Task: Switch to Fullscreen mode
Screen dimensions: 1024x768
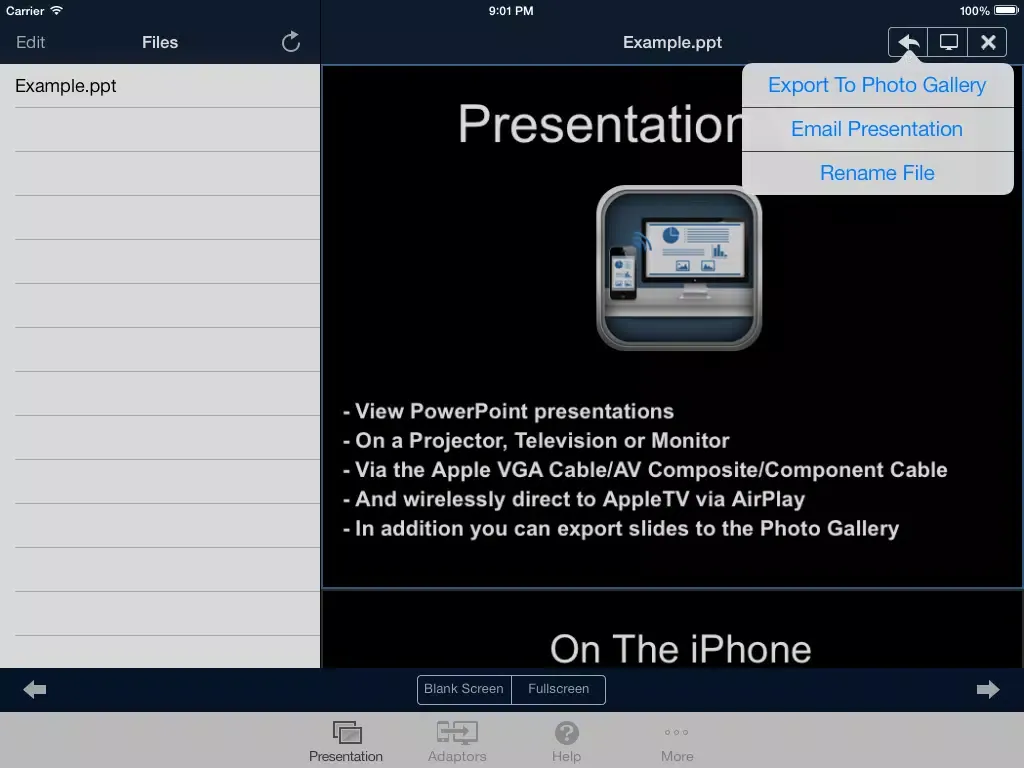Action: [x=558, y=689]
